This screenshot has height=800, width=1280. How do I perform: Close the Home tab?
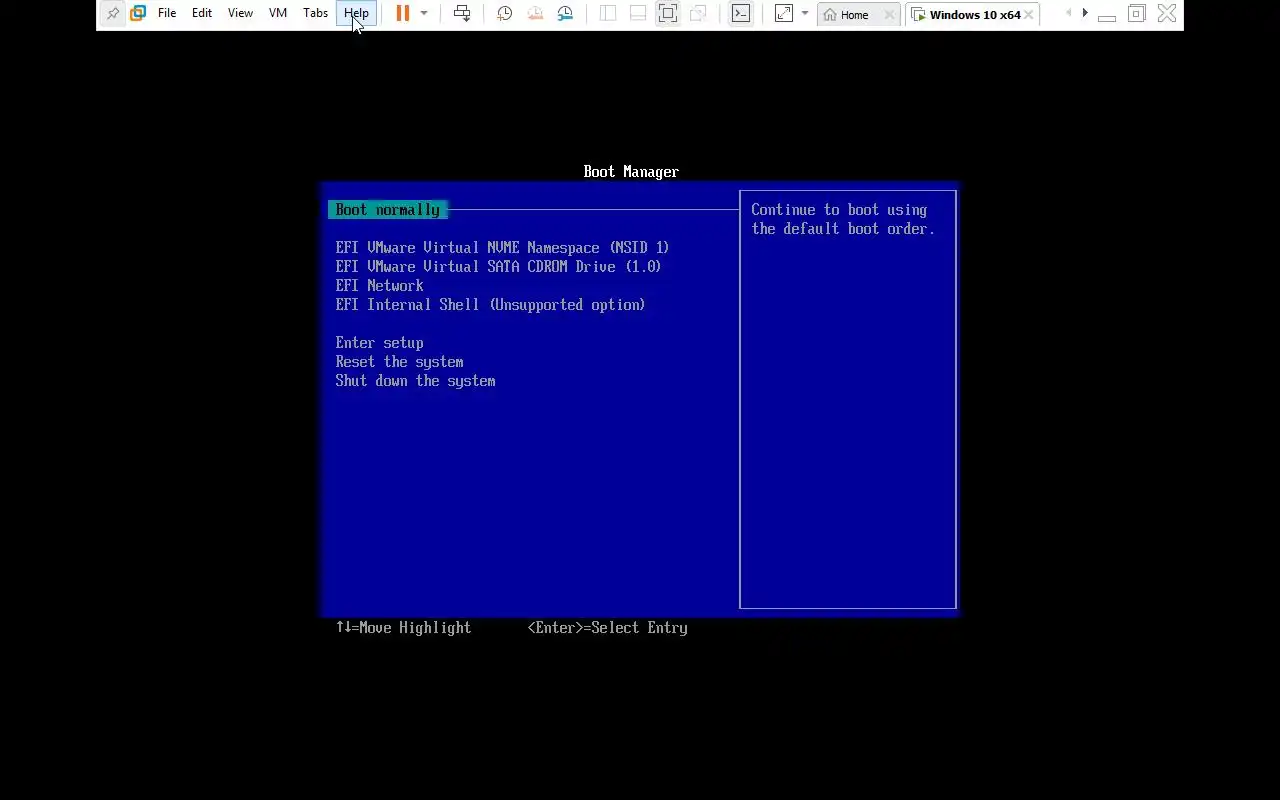888,15
